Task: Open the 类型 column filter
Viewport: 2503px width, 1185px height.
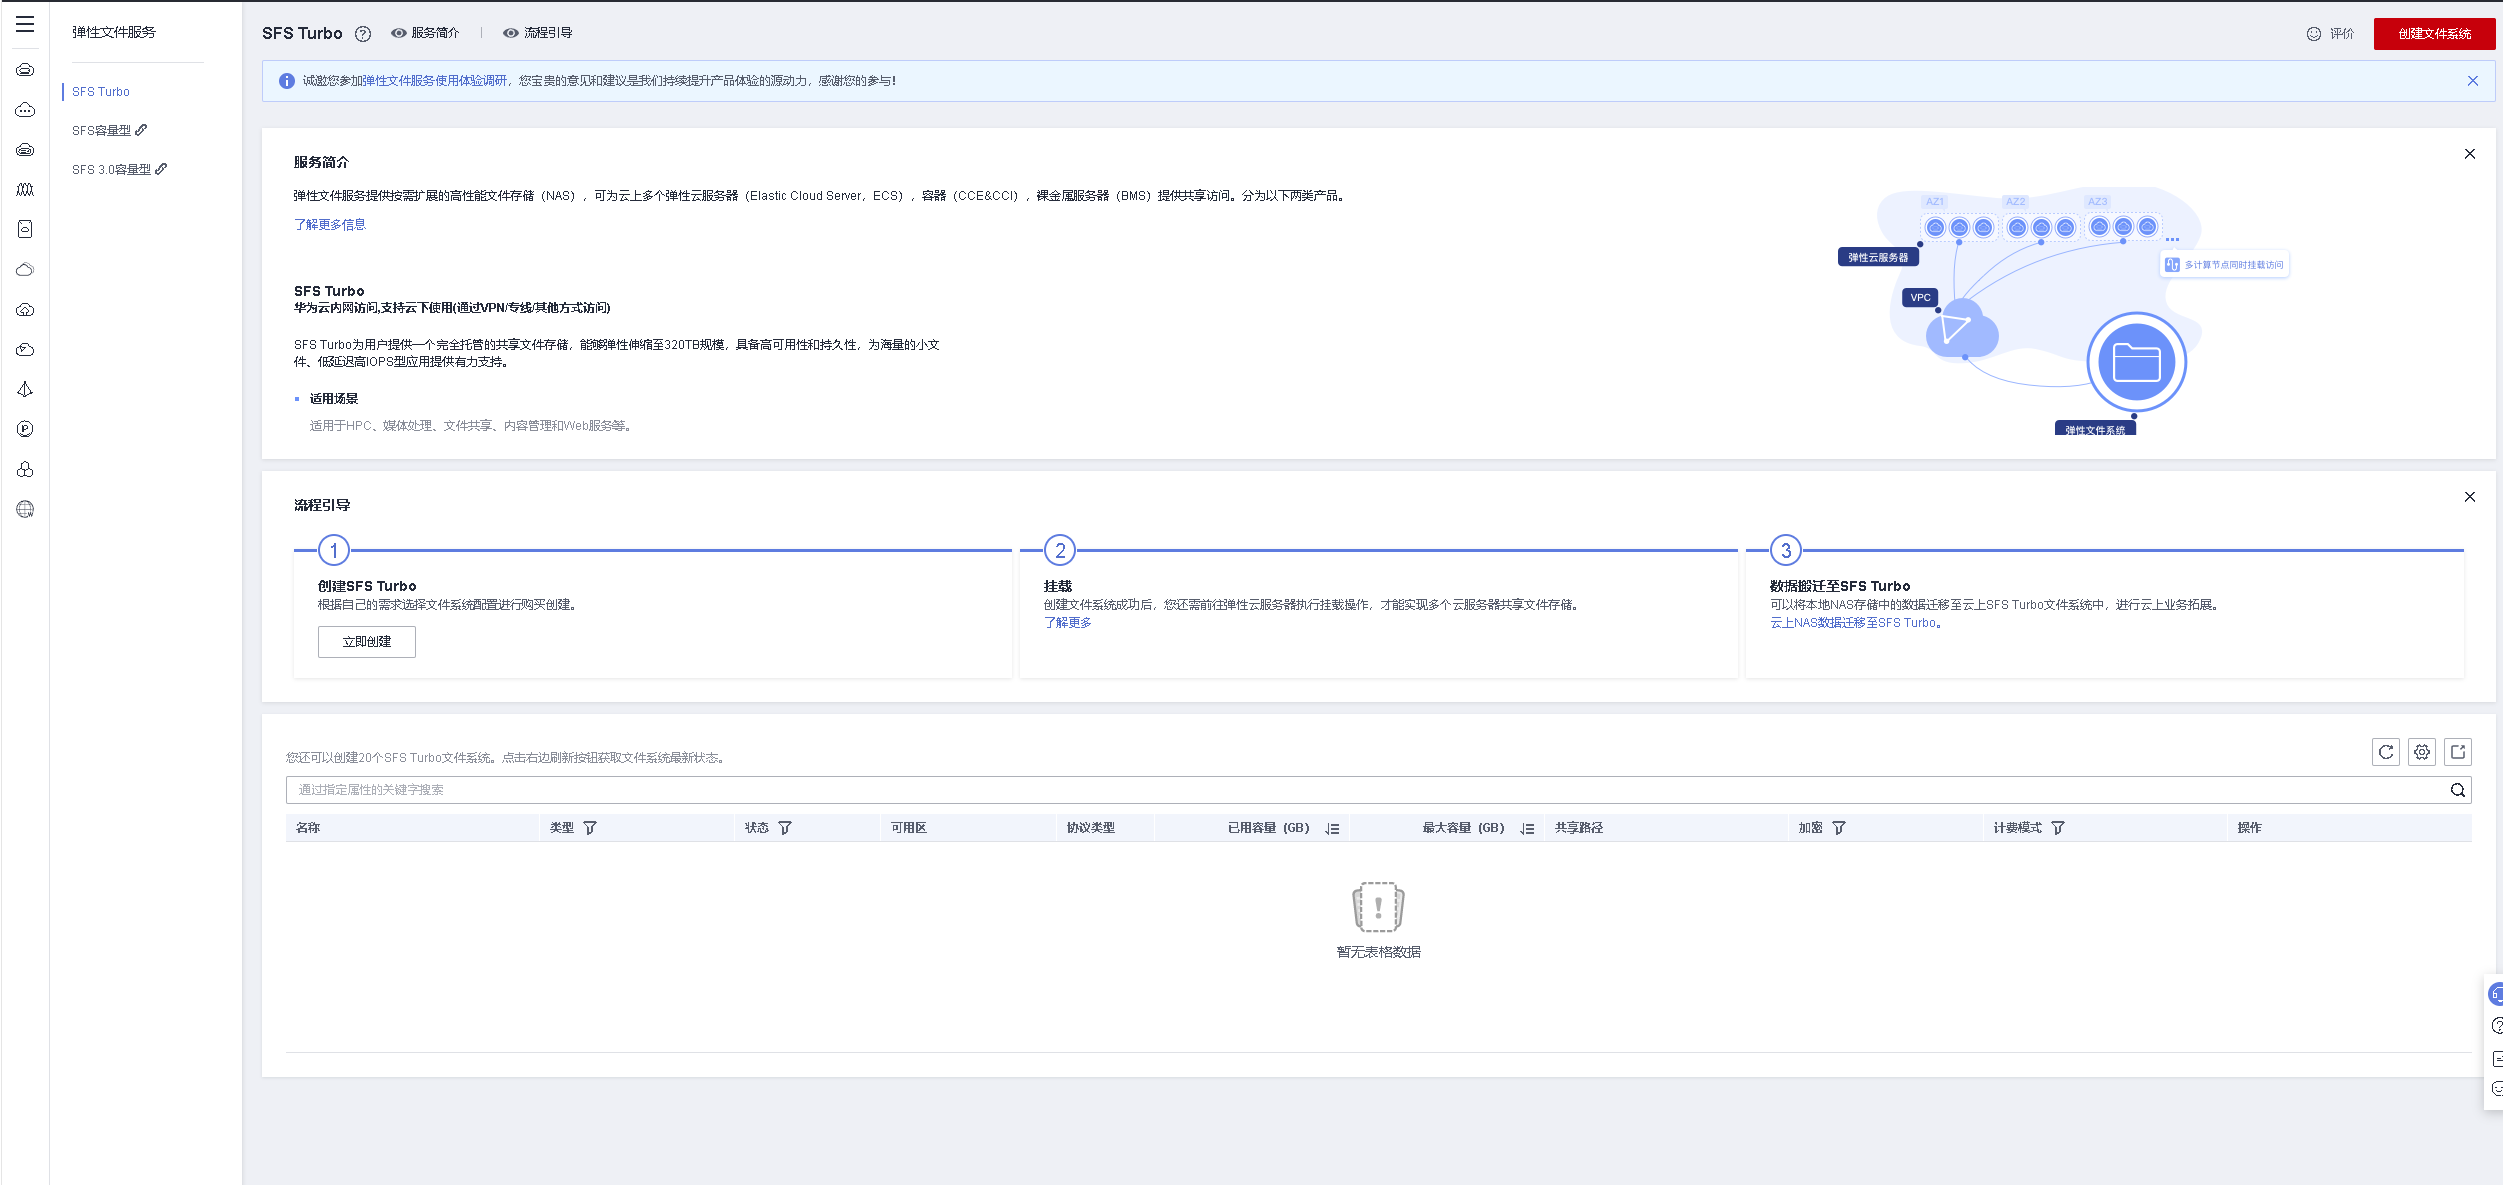Action: coord(590,828)
